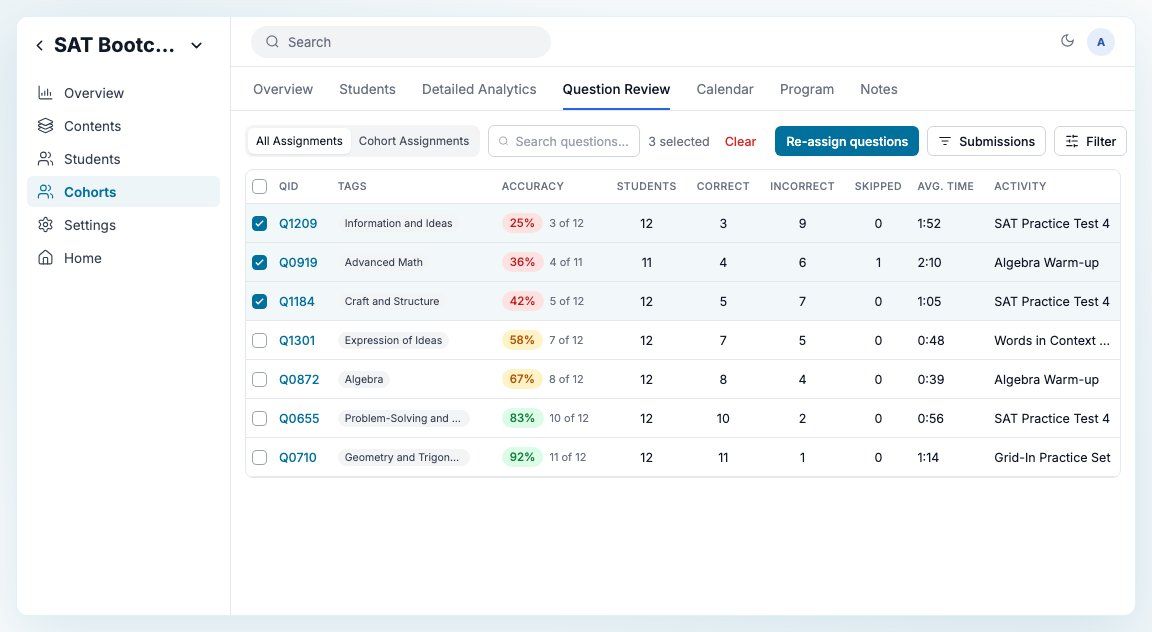The image size is (1152, 632).
Task: Go back using the left chevron
Action: tap(40, 46)
